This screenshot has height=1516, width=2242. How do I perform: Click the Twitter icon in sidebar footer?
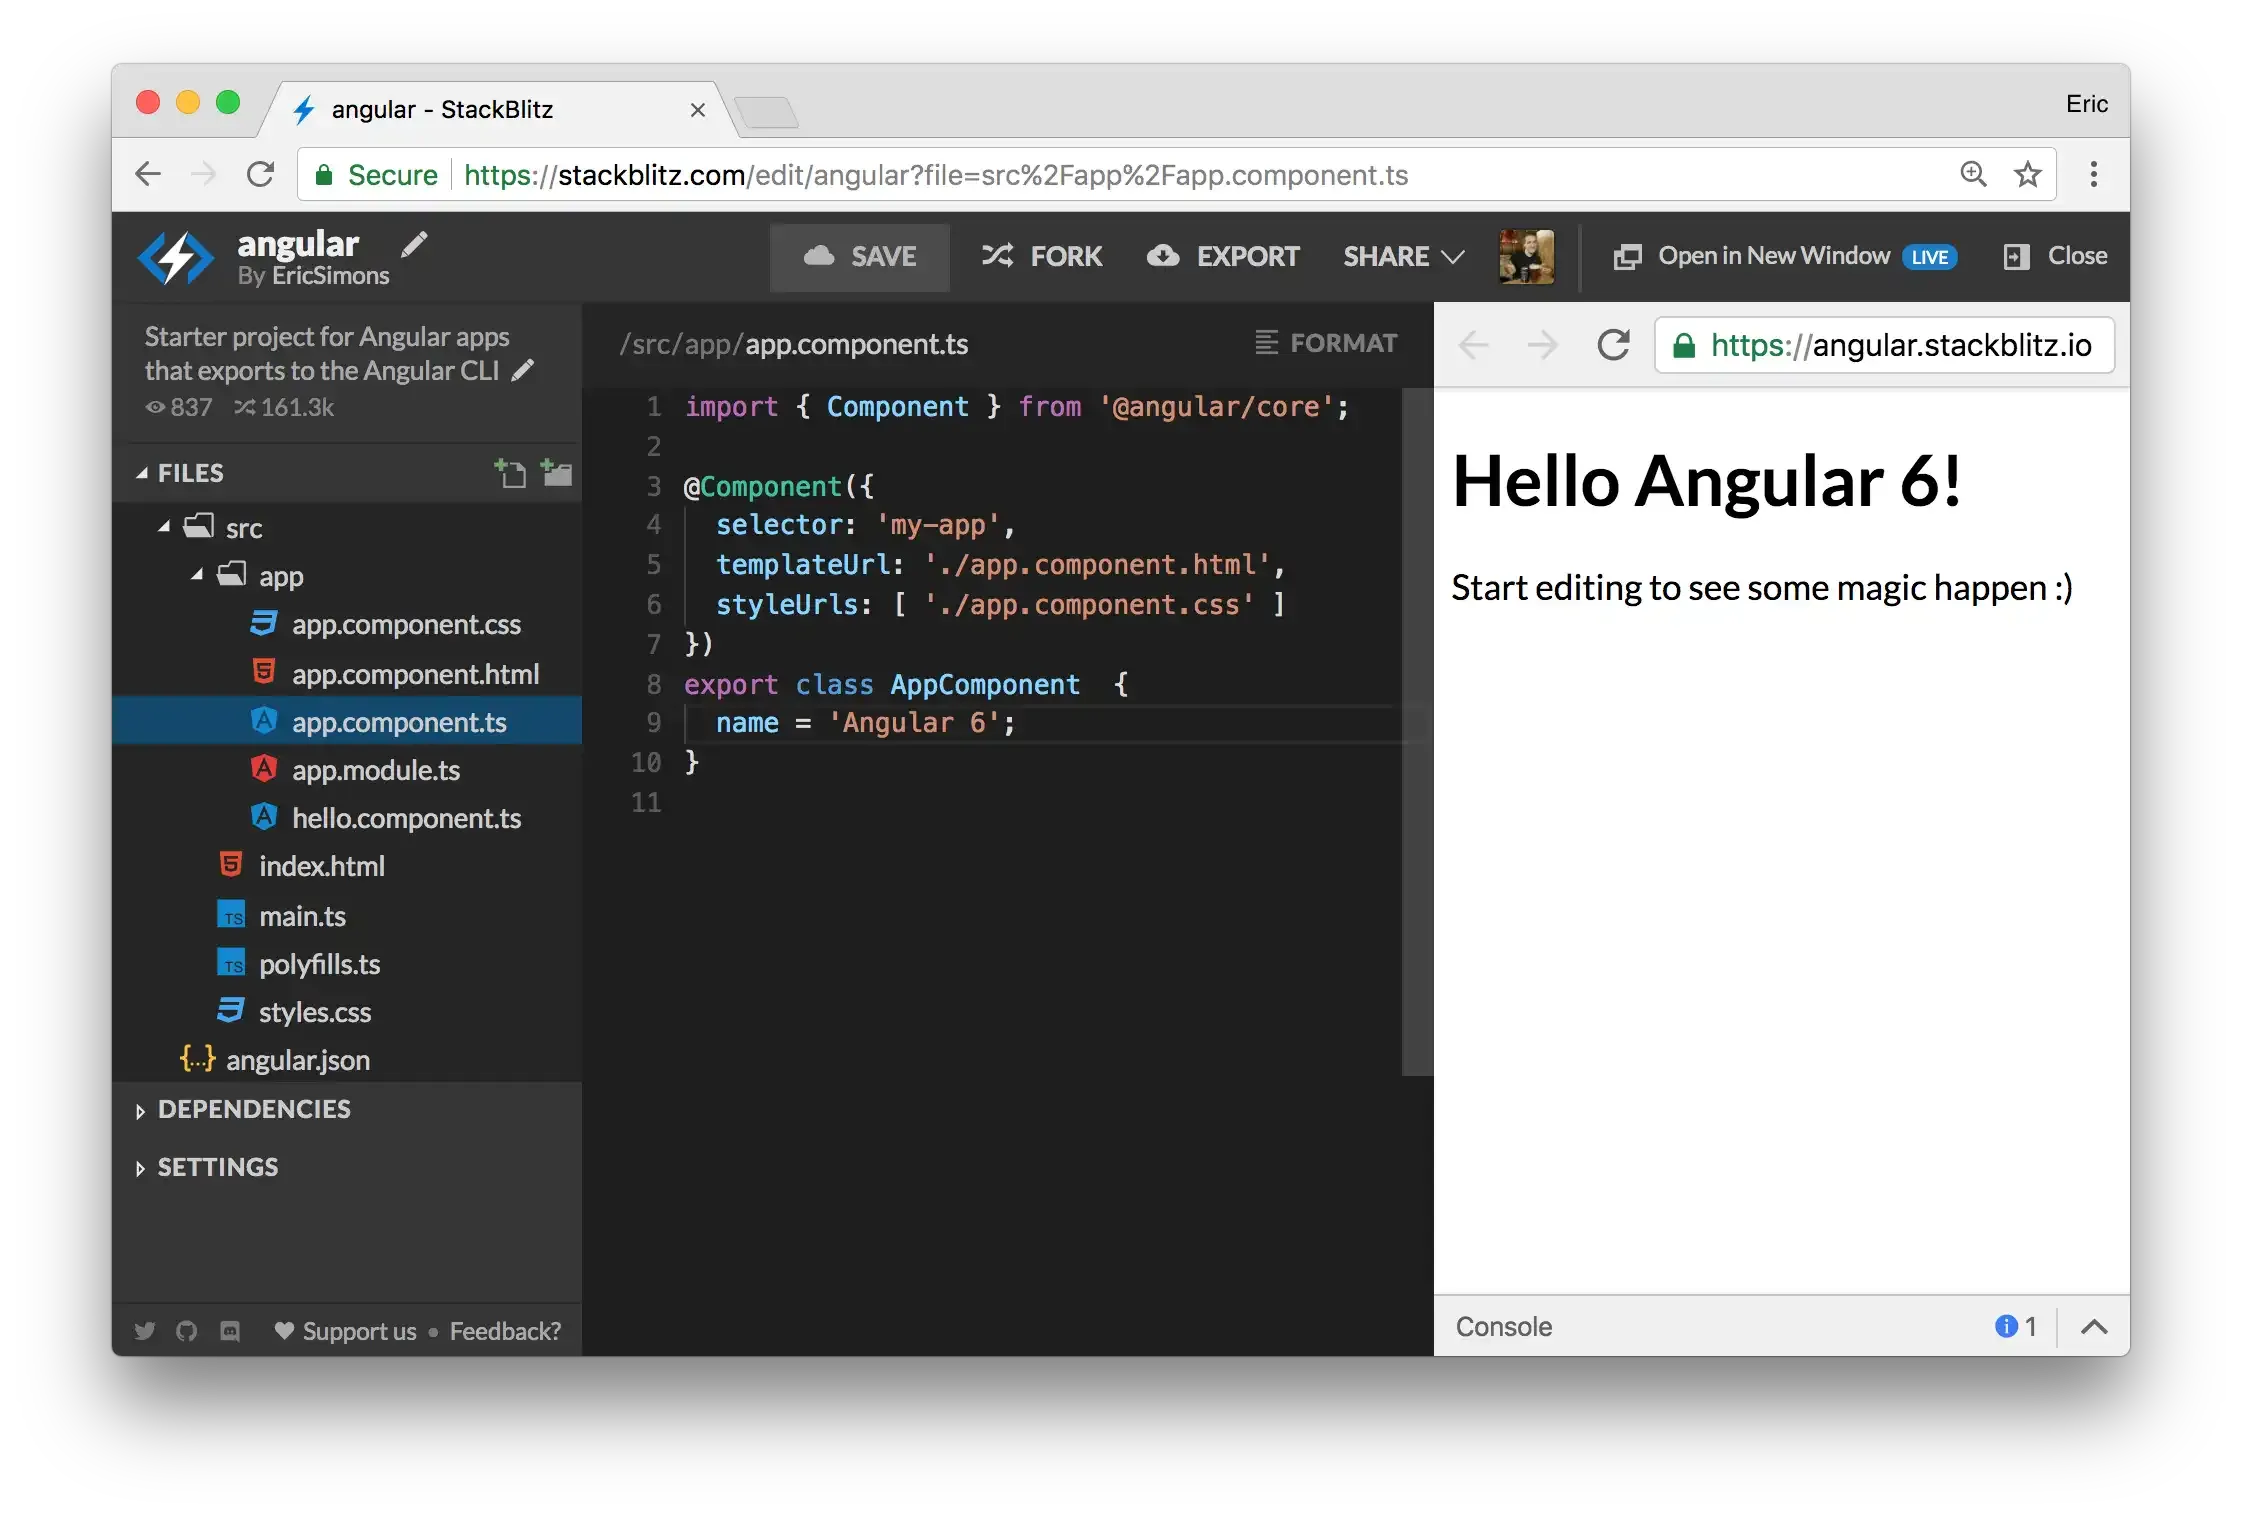145,1331
